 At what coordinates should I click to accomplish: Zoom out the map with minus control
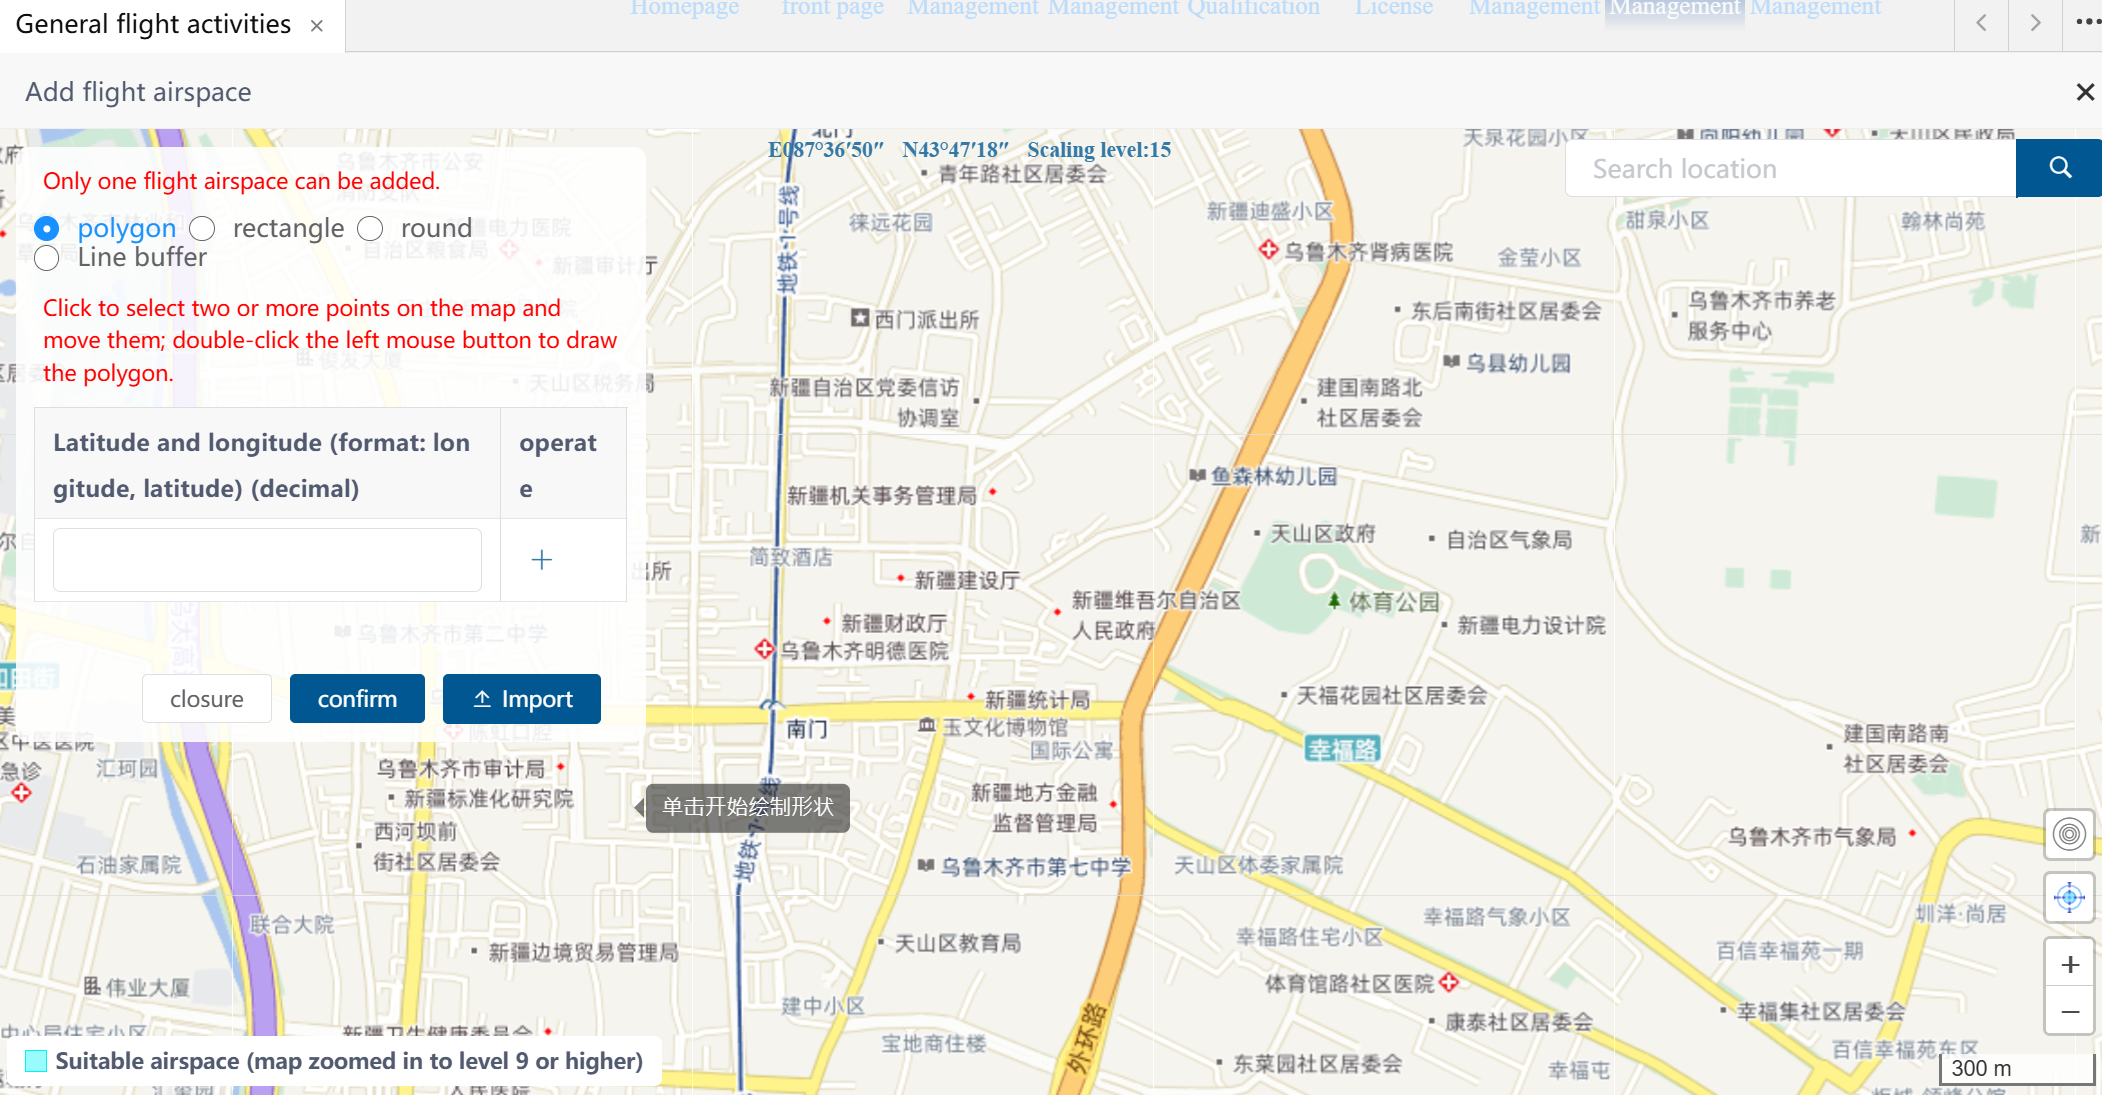point(2070,1011)
